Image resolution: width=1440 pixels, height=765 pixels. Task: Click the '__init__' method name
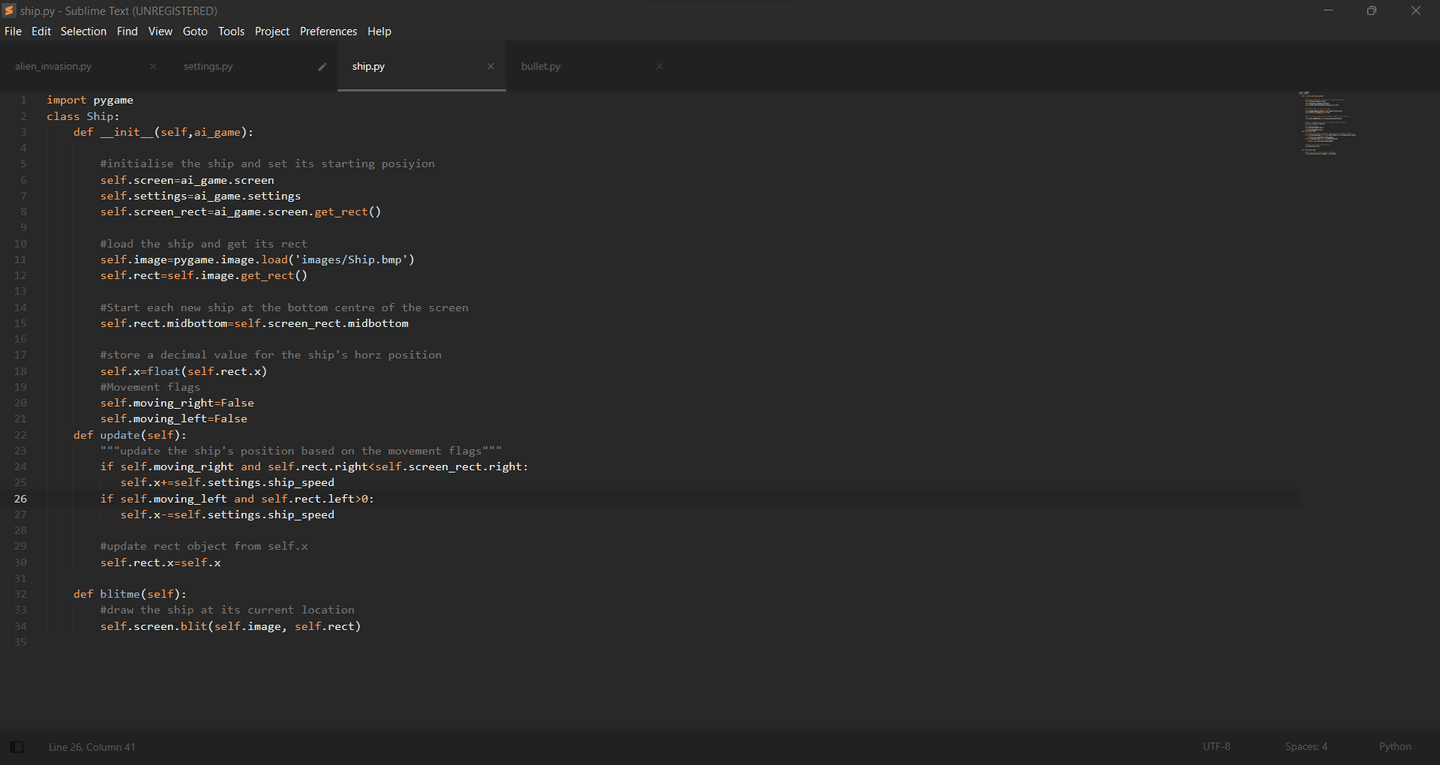click(x=127, y=132)
